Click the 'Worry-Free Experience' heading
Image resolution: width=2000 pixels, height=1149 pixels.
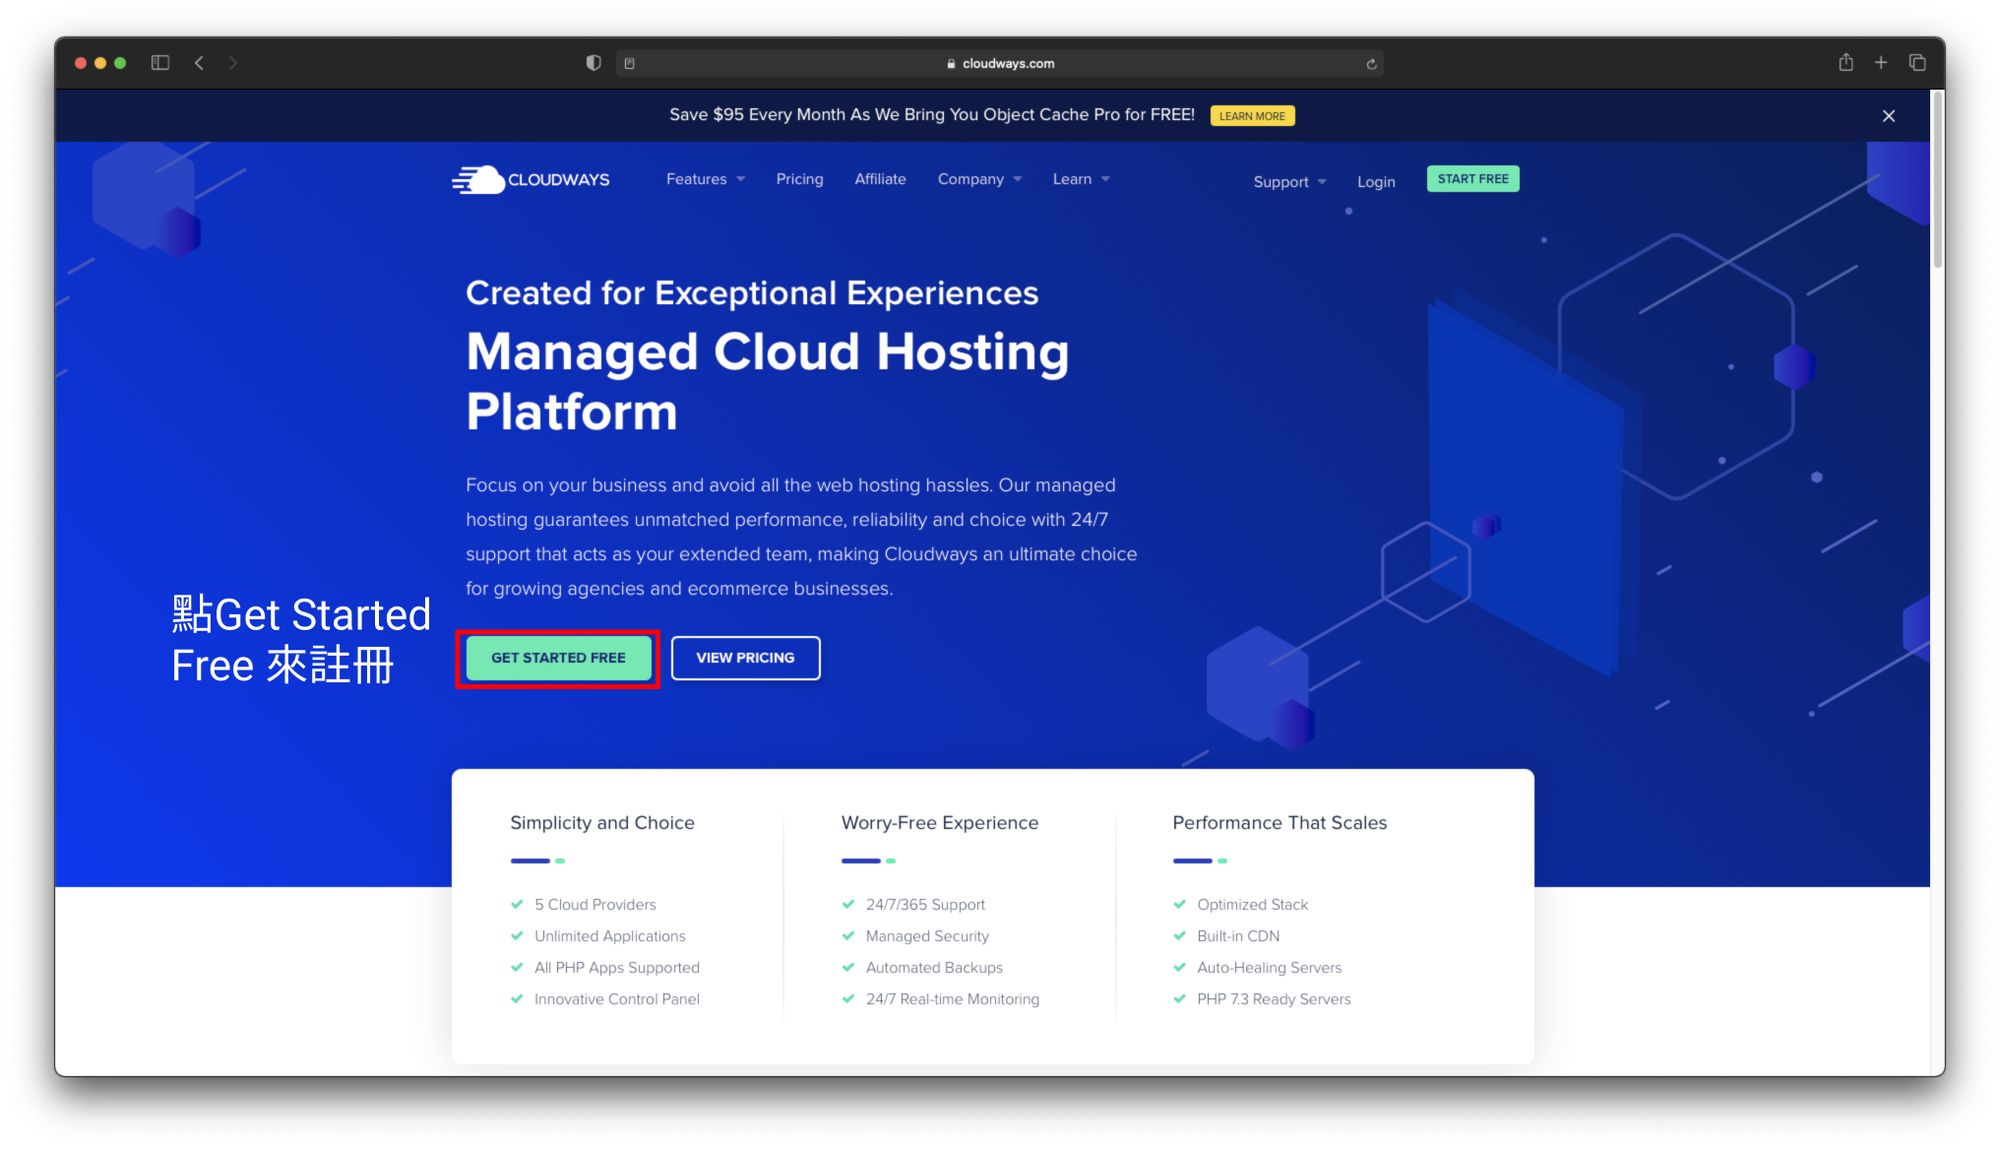[x=940, y=823]
